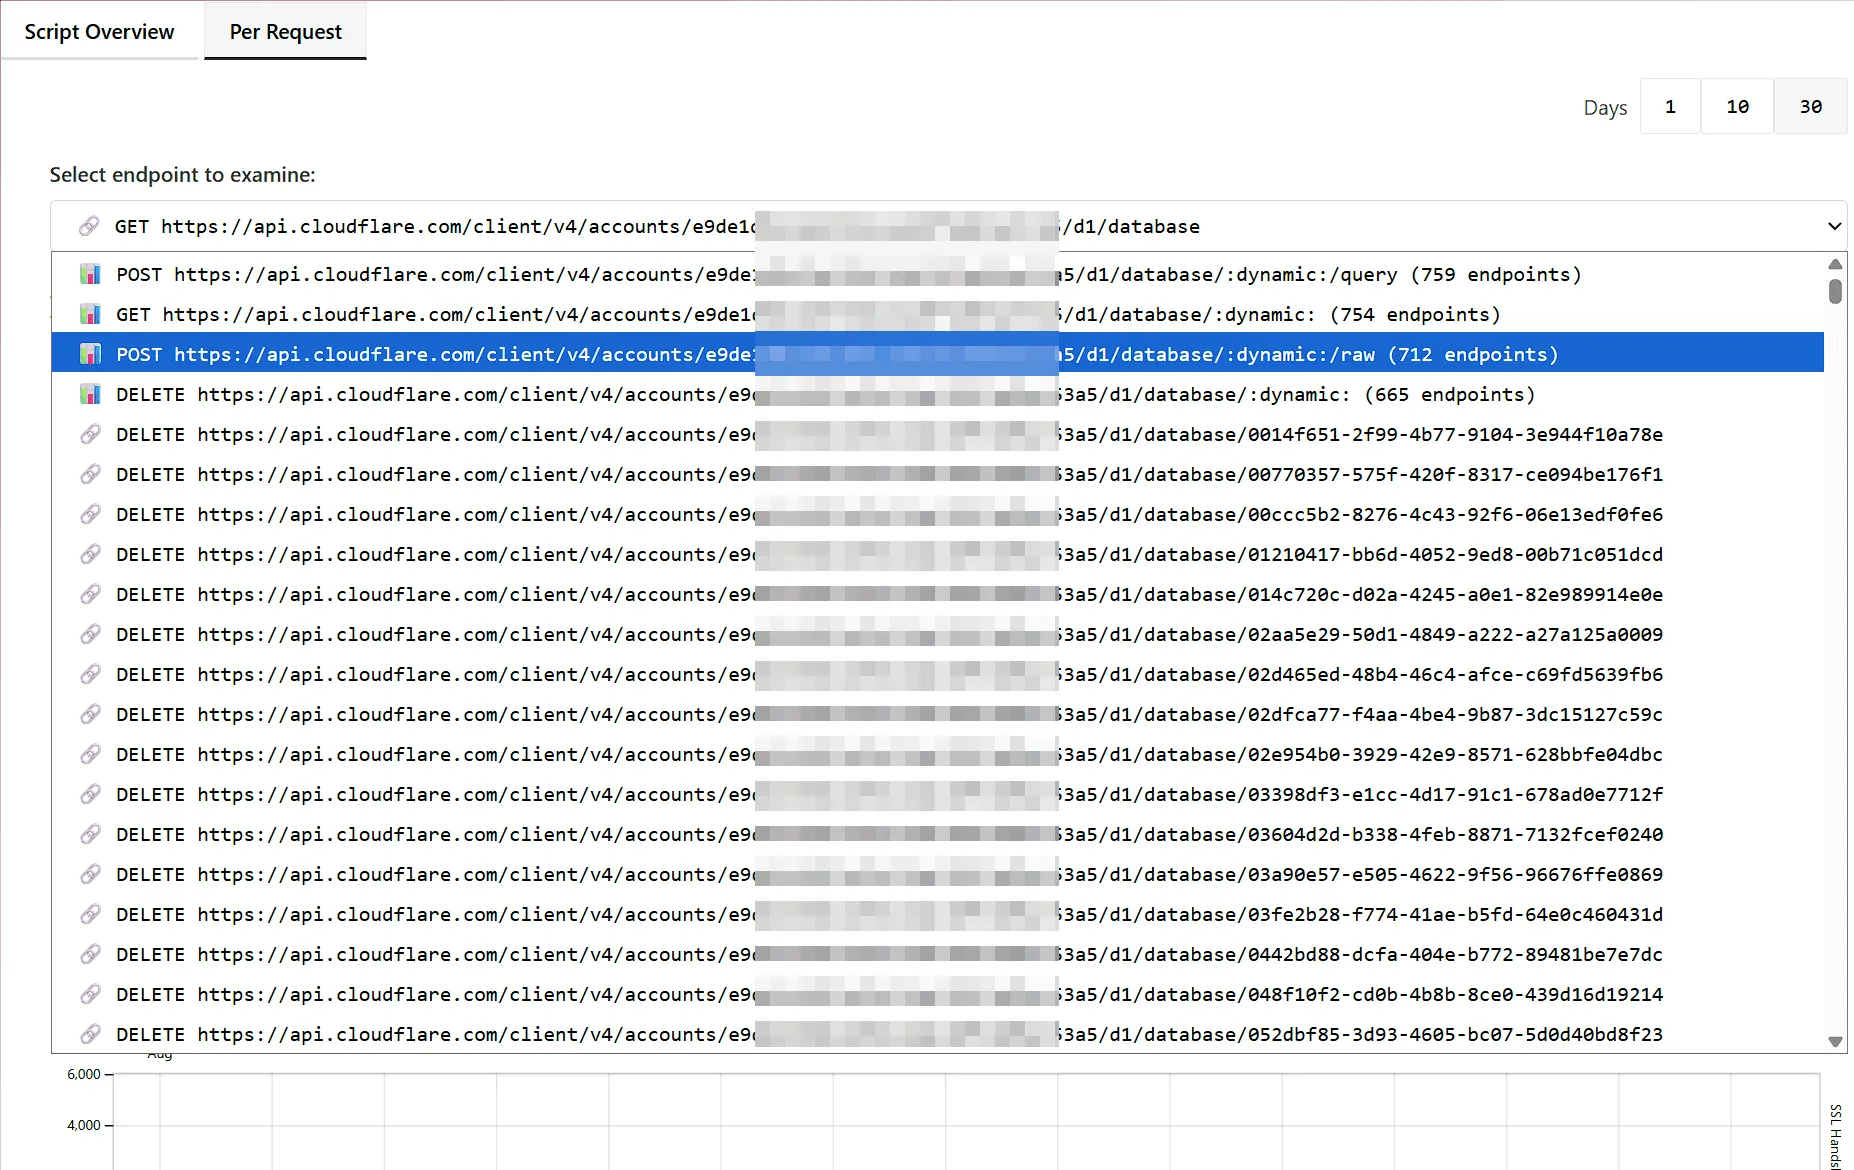Screen dimensions: 1854x1170
Task: Collapse the endpoint dropdown chevron
Action: 1834,226
